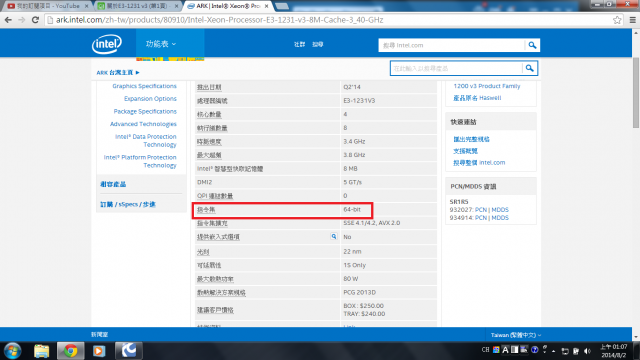Select the 80 W TDP value
This screenshot has height=360, width=640.
tap(350, 279)
